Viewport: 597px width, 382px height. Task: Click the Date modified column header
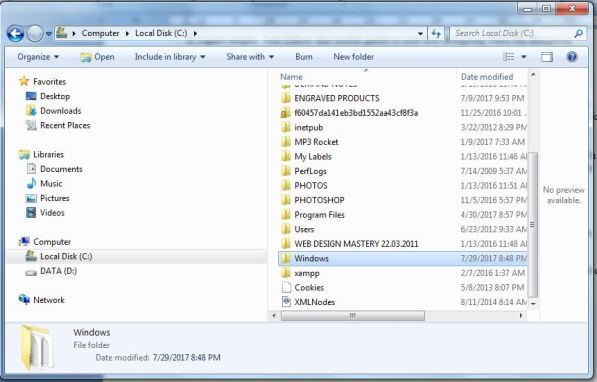[487, 77]
